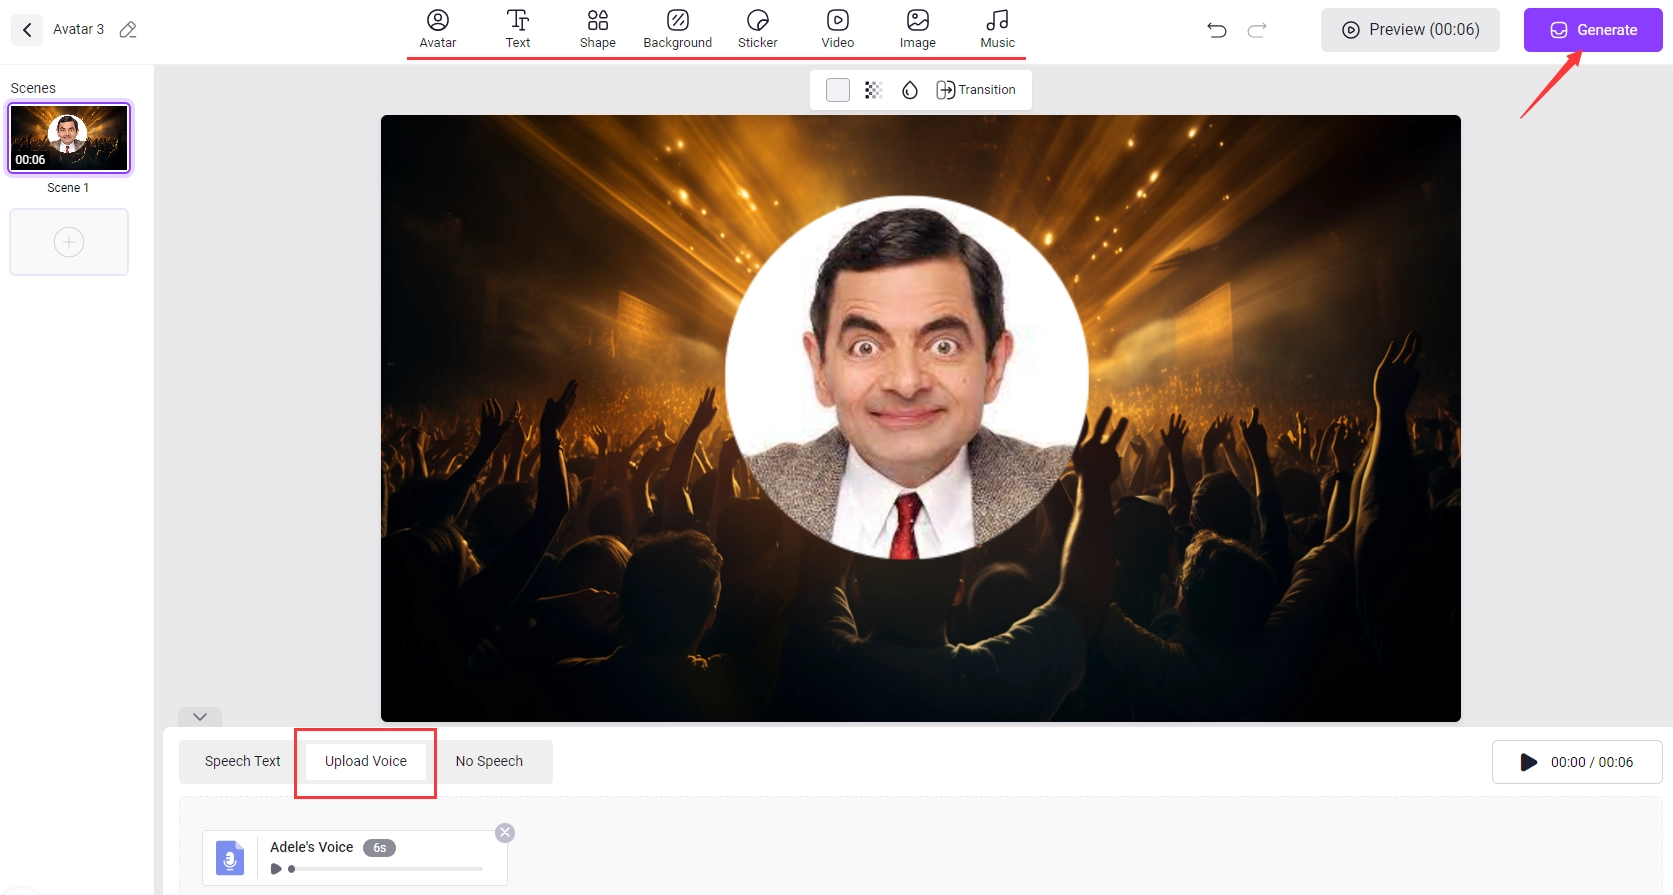Open the transparency checkerboard option

coord(874,90)
